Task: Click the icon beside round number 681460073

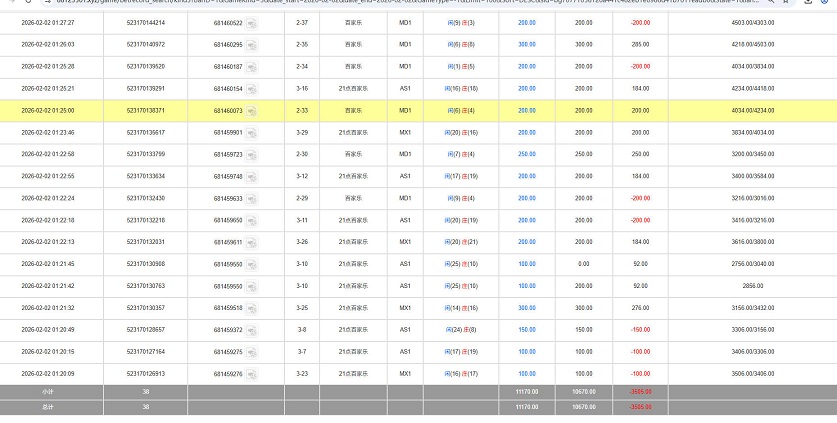Action: pyautogui.click(x=251, y=111)
